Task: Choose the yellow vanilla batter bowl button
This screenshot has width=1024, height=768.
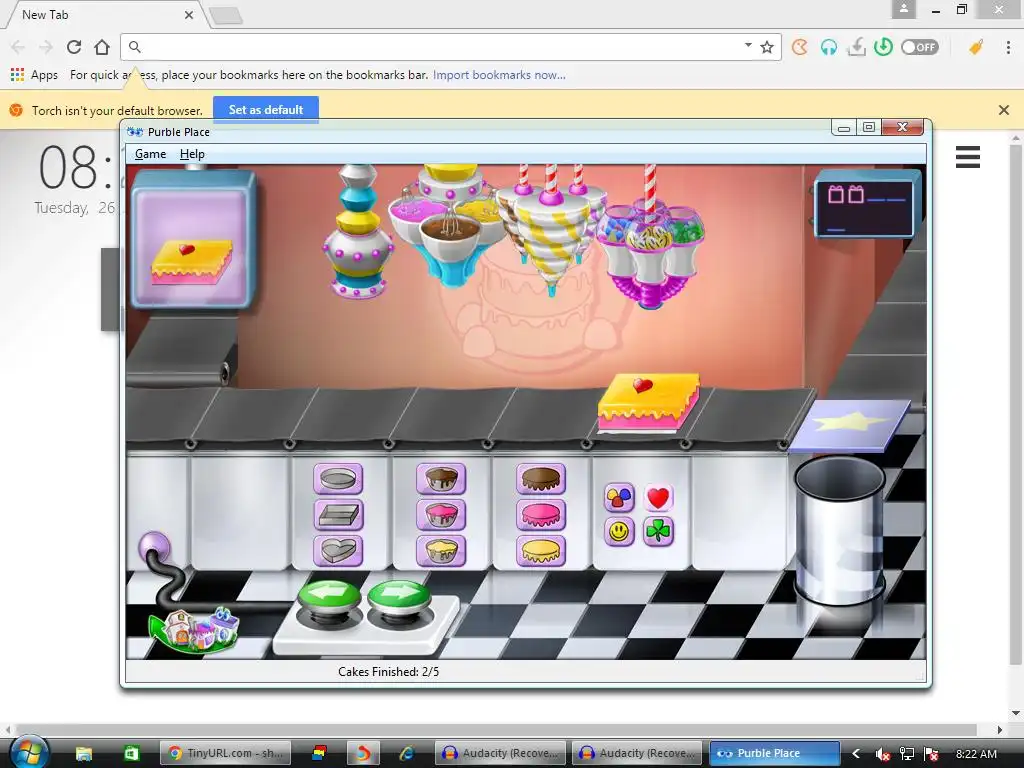Action: (441, 551)
